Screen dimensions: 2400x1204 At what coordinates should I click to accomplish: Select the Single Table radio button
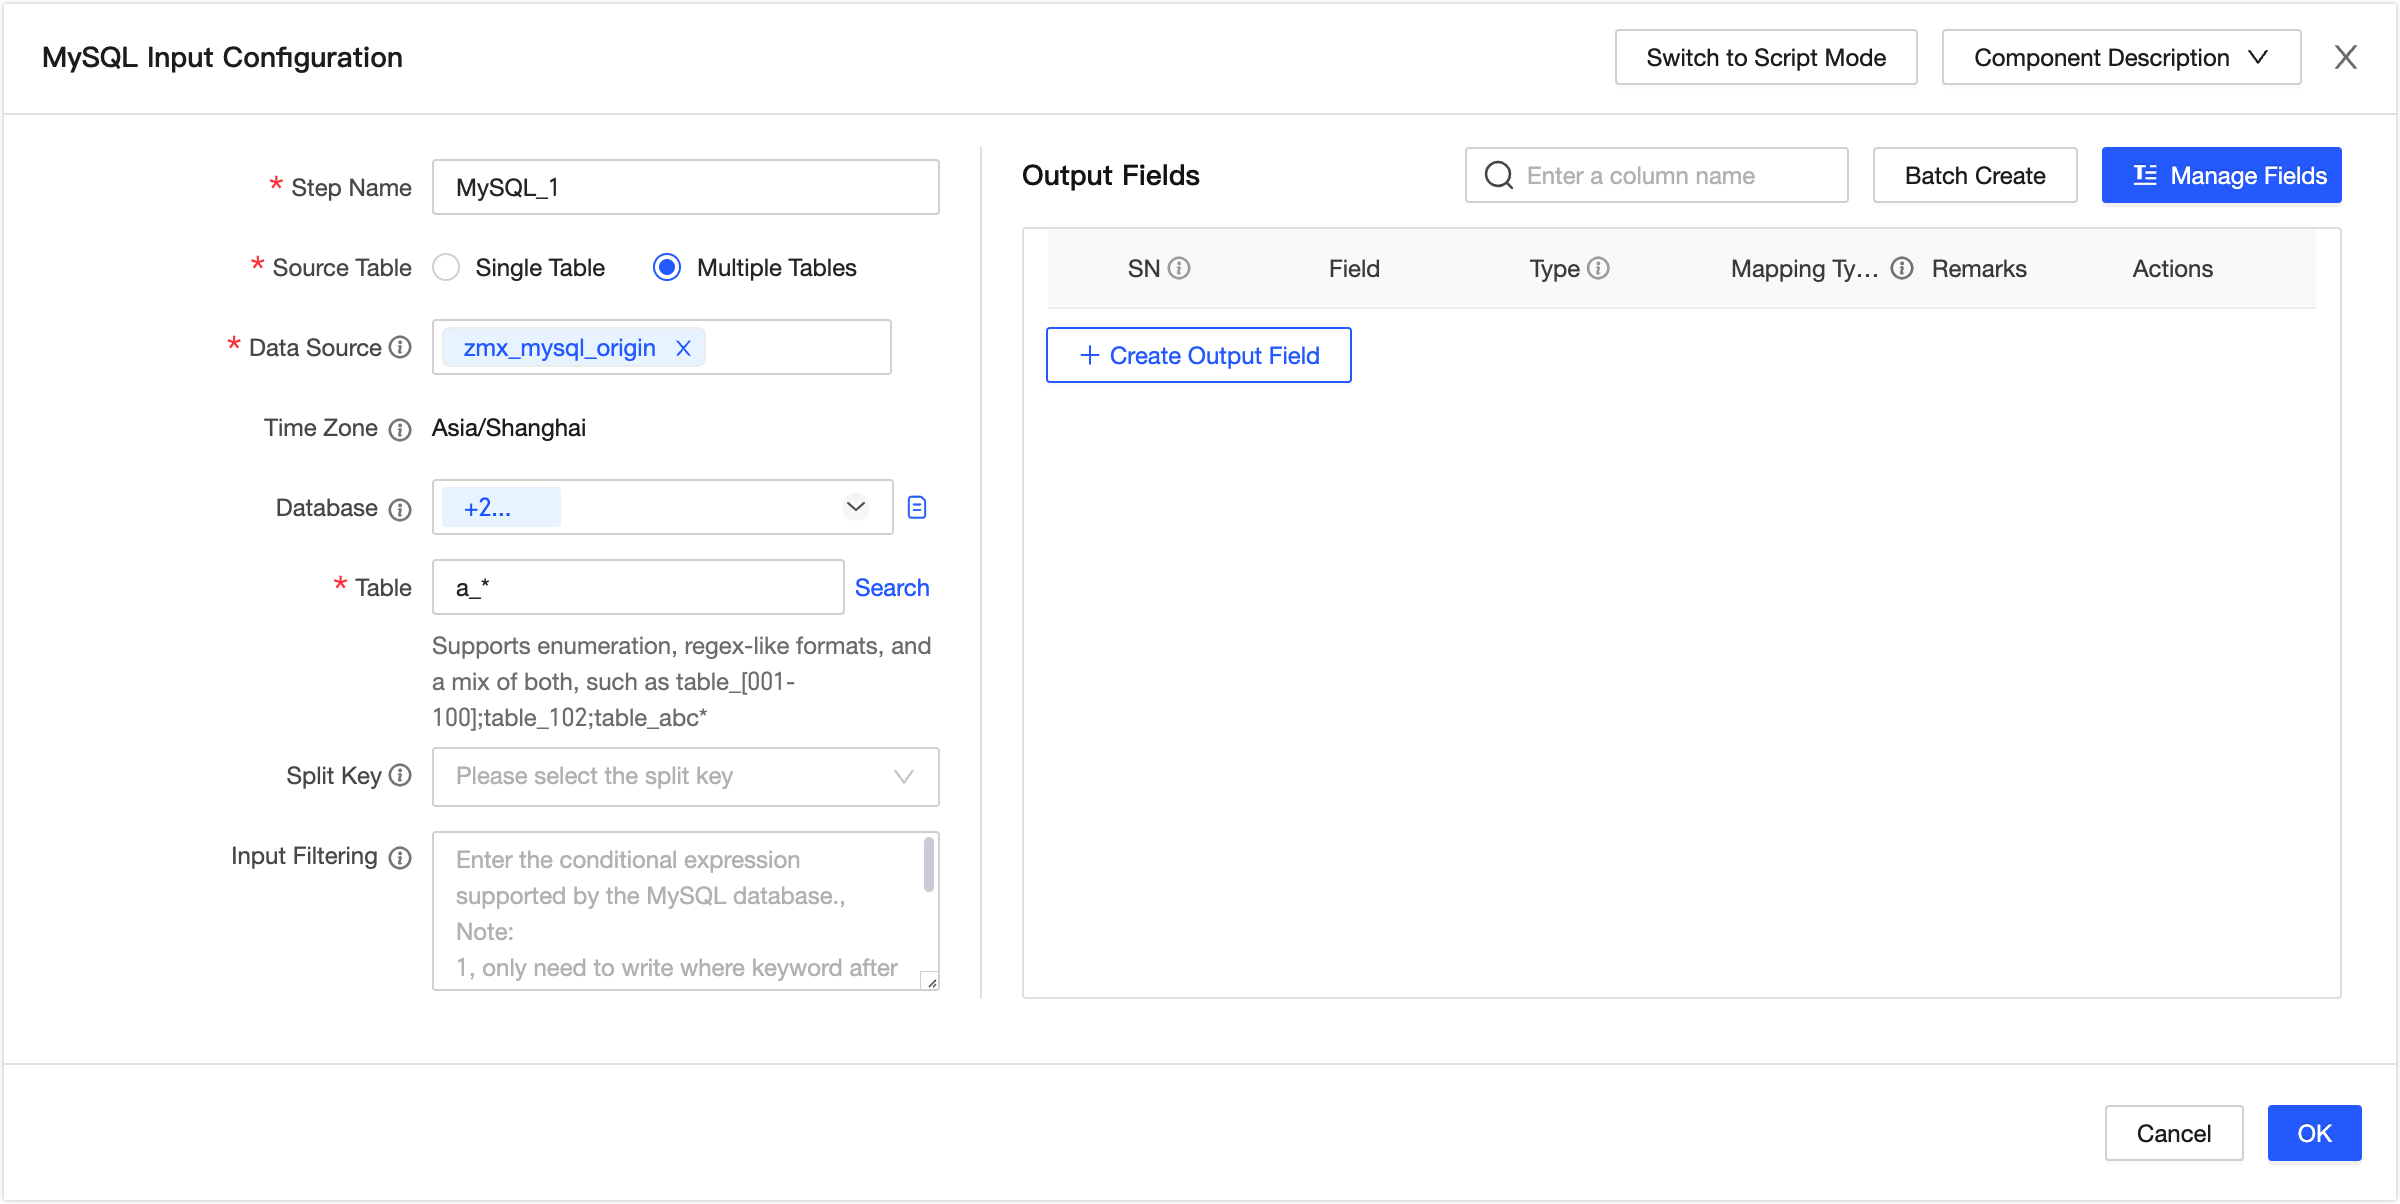pyautogui.click(x=446, y=267)
